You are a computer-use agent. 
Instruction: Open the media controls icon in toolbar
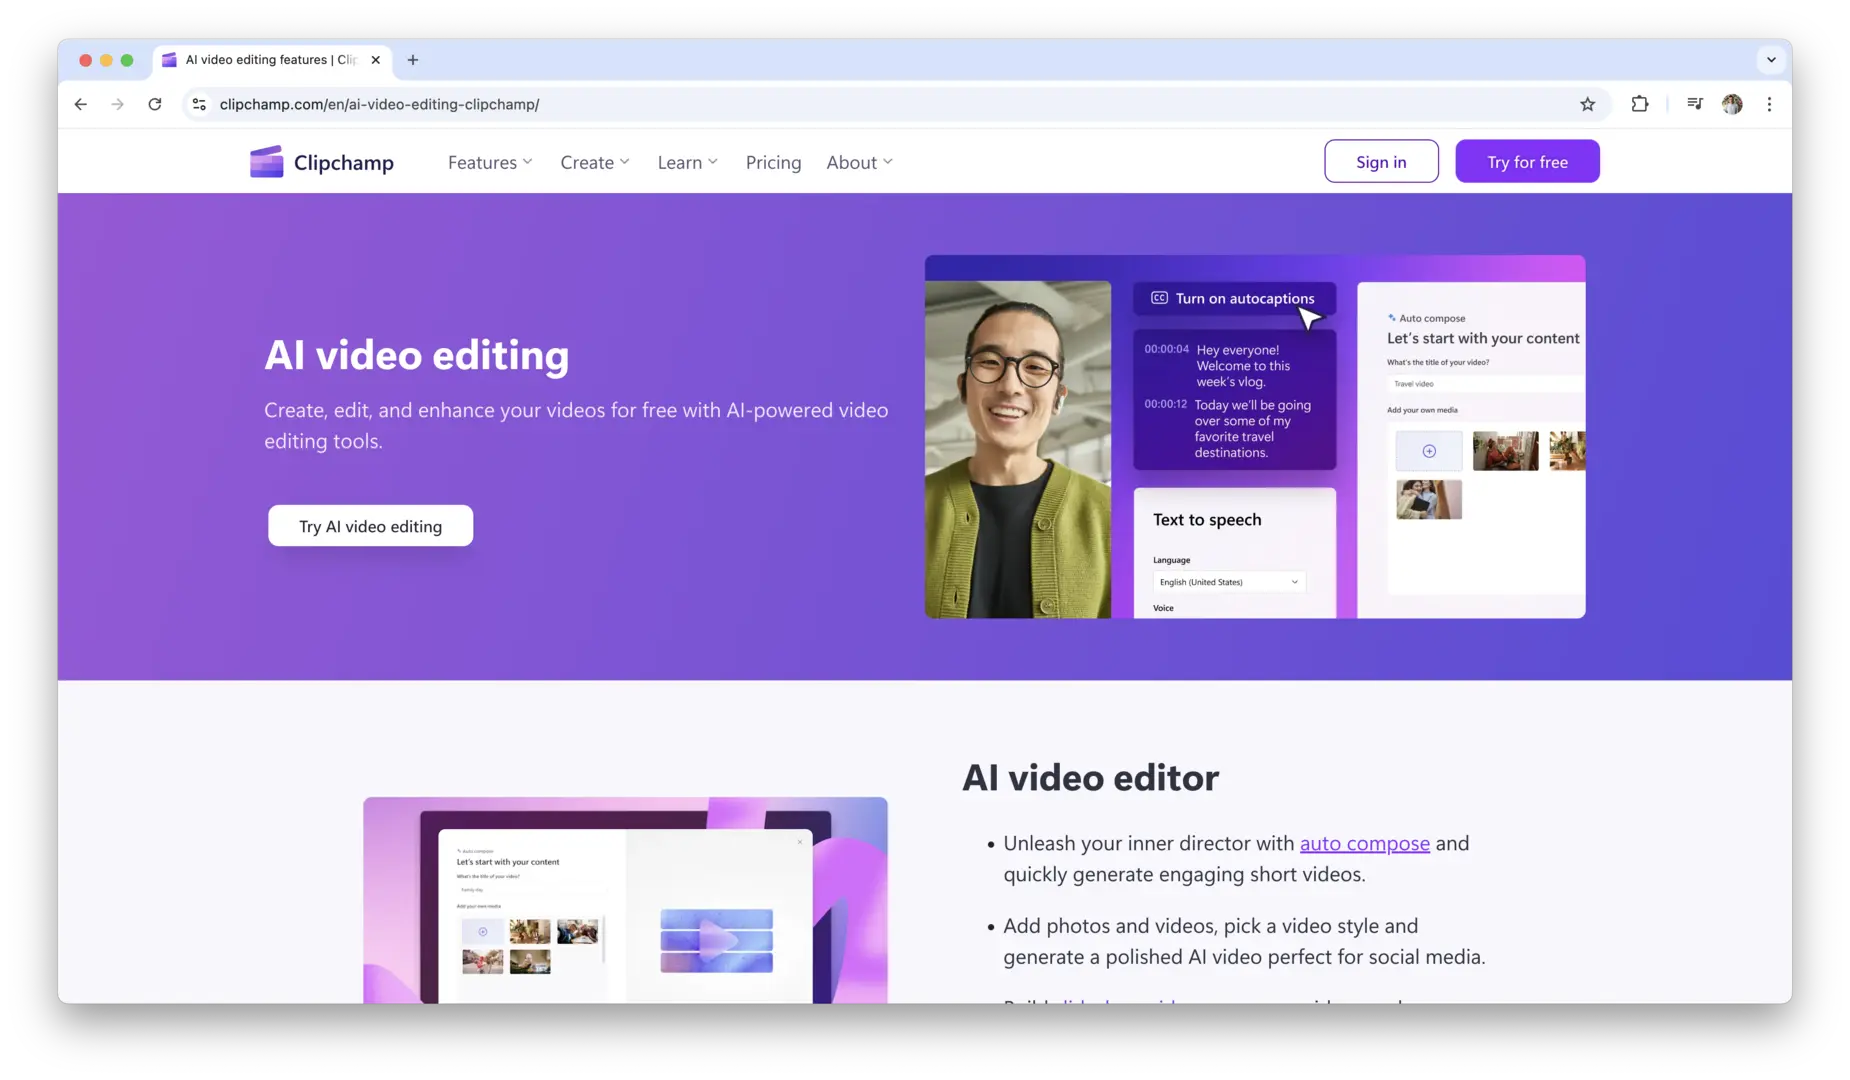click(x=1694, y=104)
